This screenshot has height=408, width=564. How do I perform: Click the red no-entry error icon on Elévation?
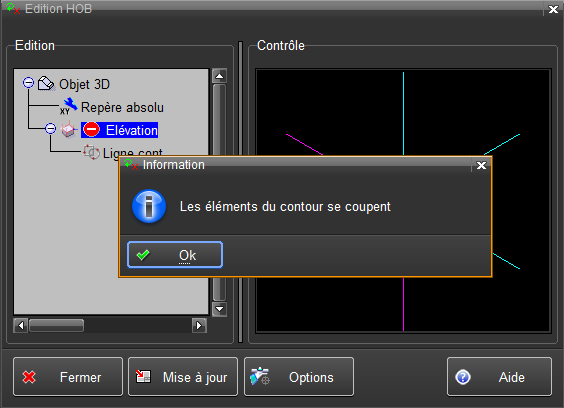click(x=92, y=130)
